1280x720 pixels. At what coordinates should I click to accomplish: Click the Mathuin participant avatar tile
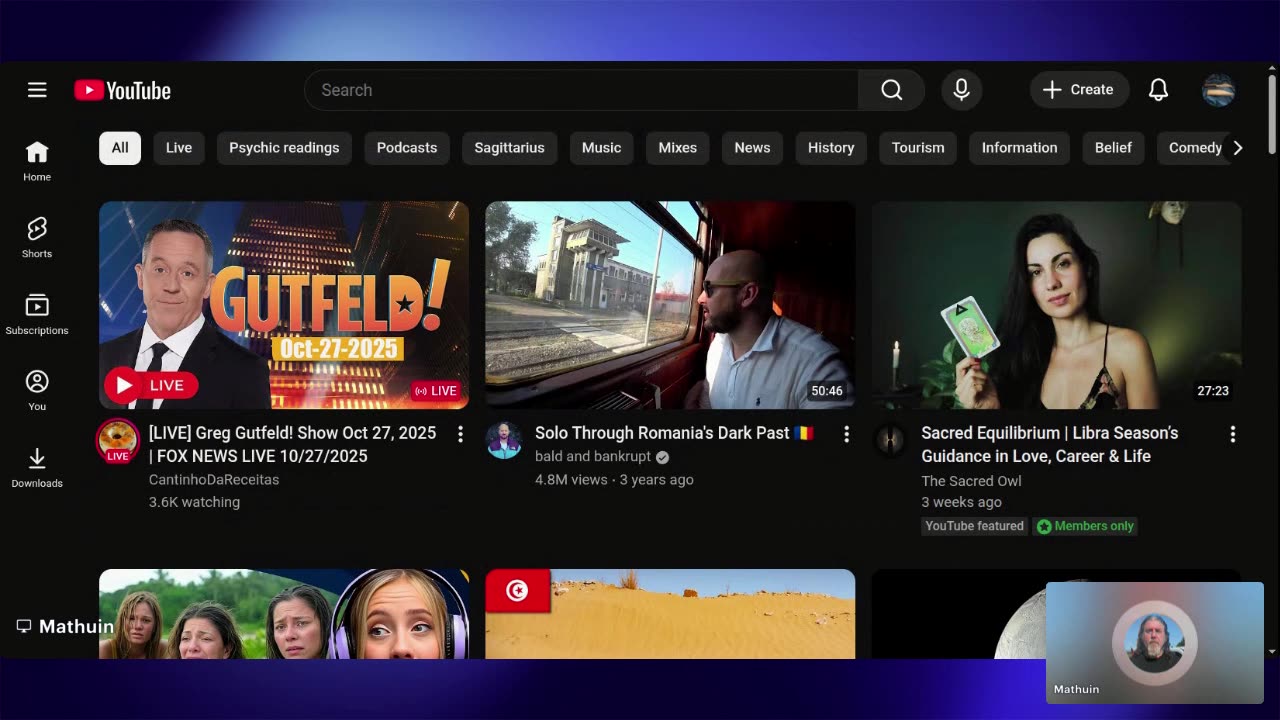click(x=1155, y=642)
